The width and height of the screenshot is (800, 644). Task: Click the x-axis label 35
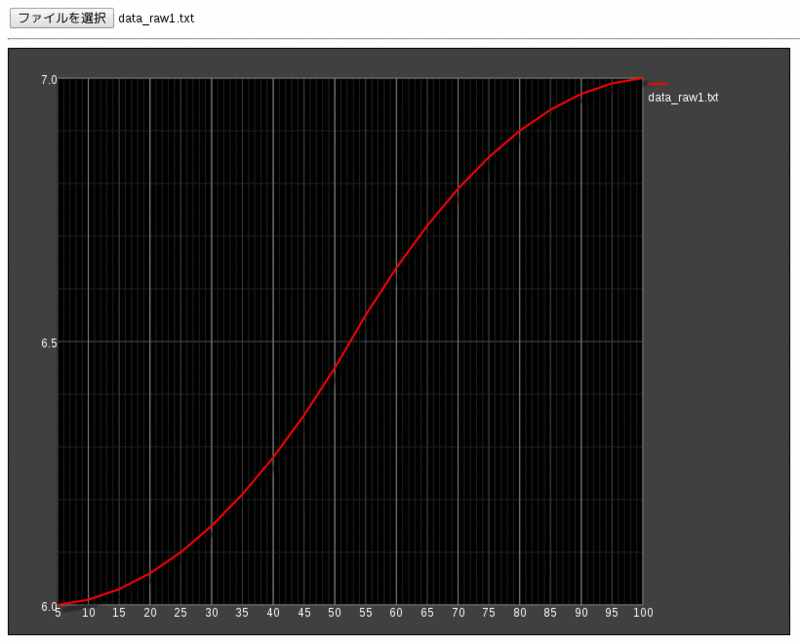(x=242, y=612)
